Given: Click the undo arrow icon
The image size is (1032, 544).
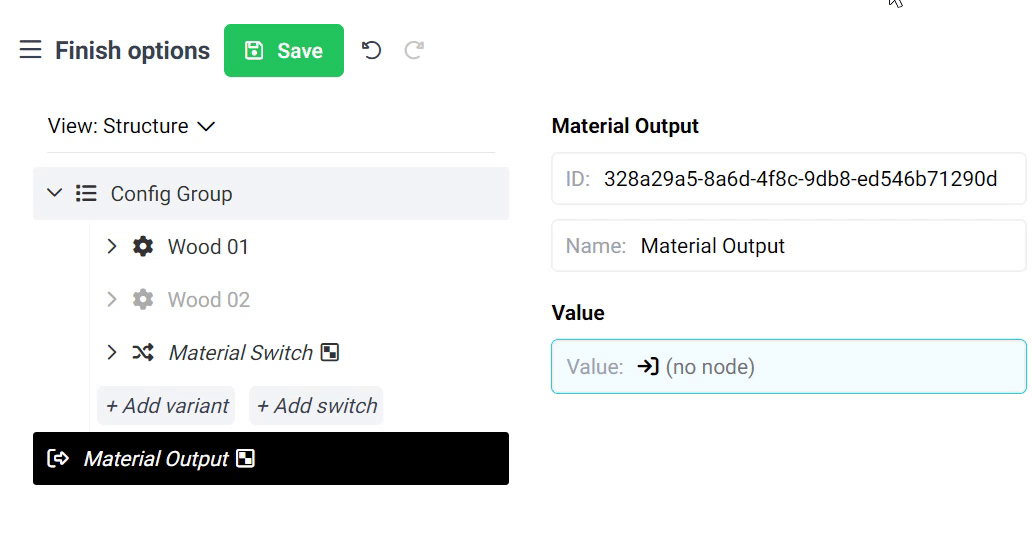Looking at the screenshot, I should pos(372,50).
